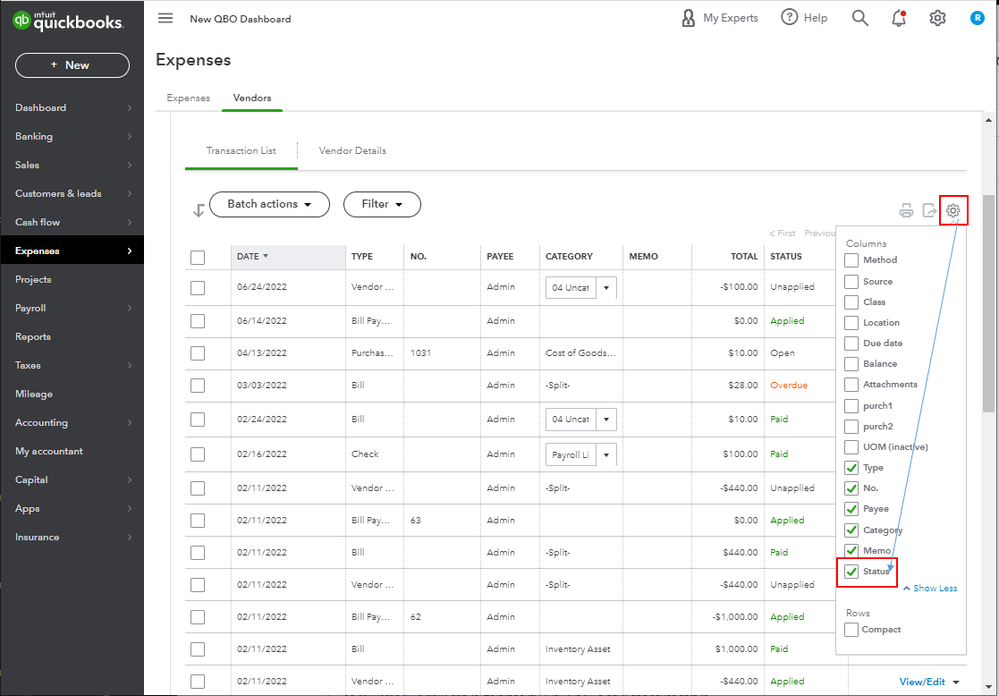999x696 pixels.
Task: Click the vertical page scrollbar
Action: point(990,300)
